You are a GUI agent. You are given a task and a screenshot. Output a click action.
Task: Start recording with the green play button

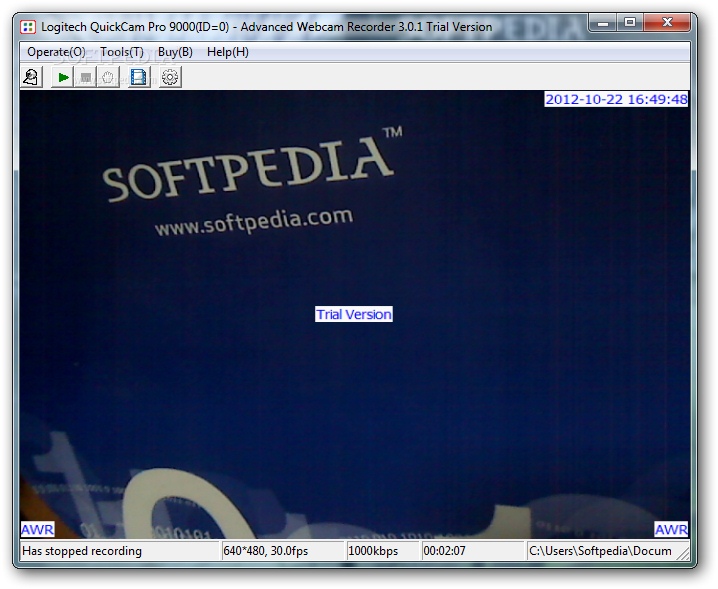(x=63, y=77)
